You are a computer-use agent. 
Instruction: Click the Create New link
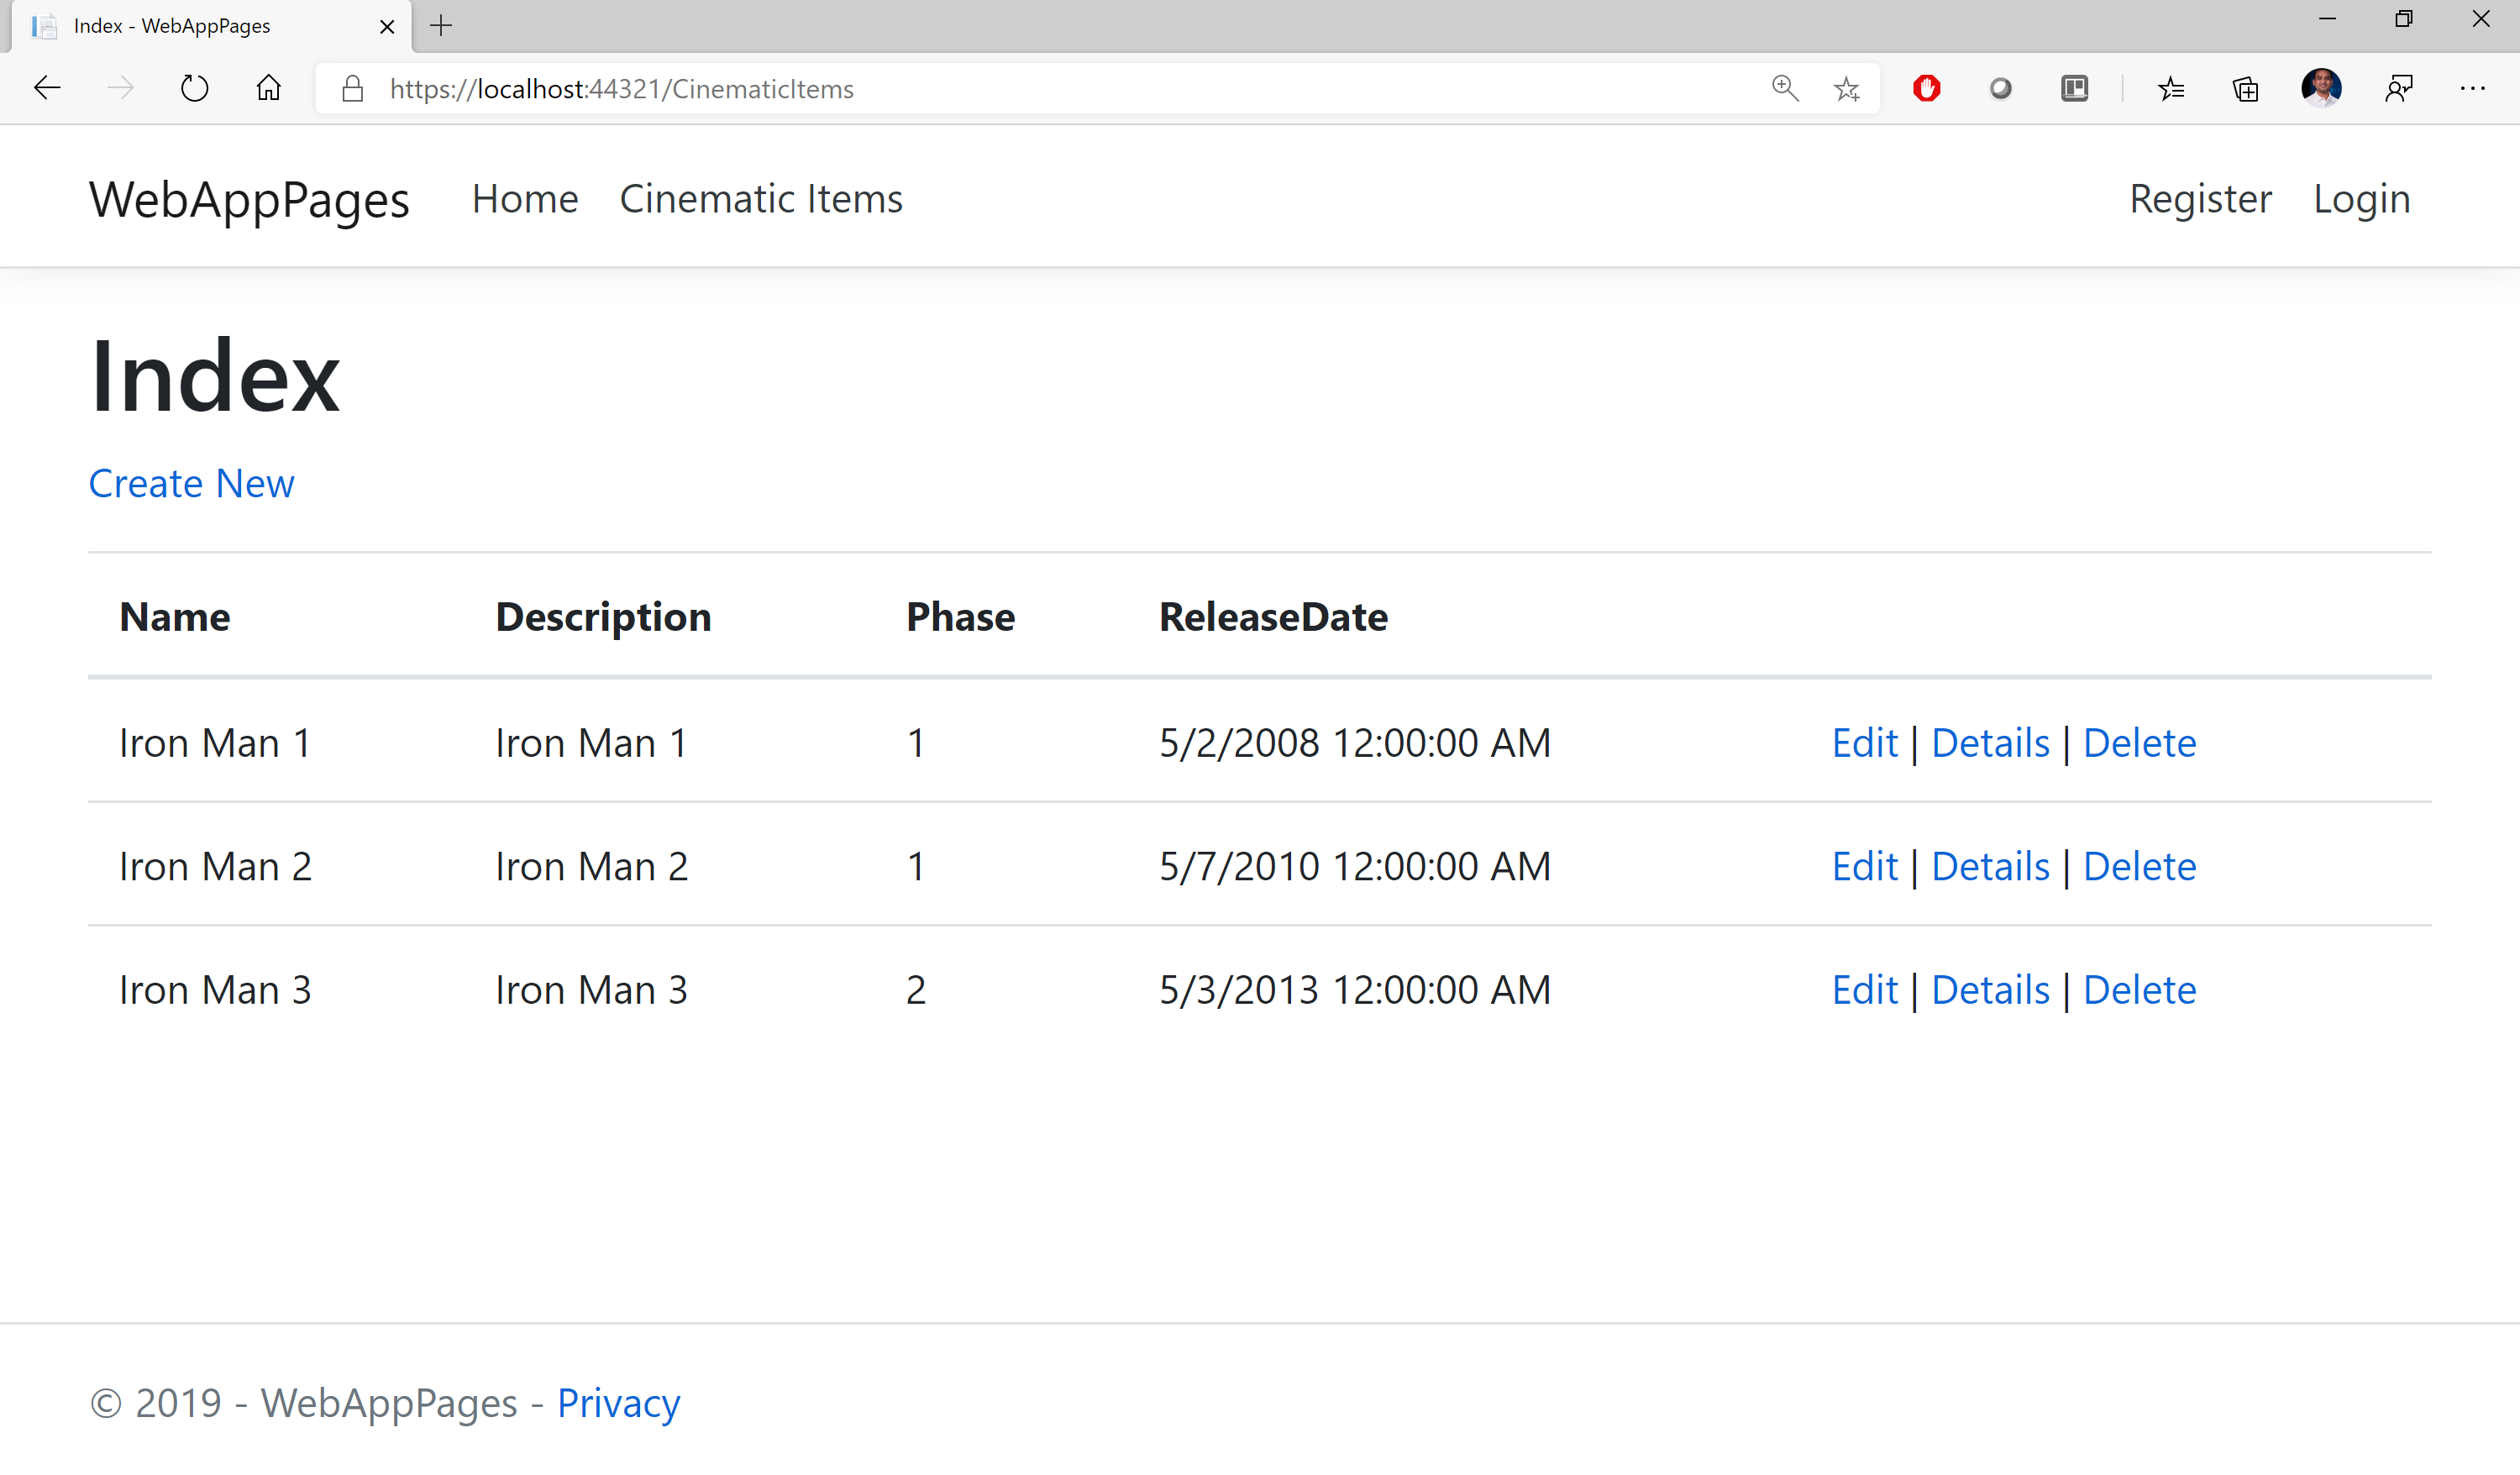point(191,484)
